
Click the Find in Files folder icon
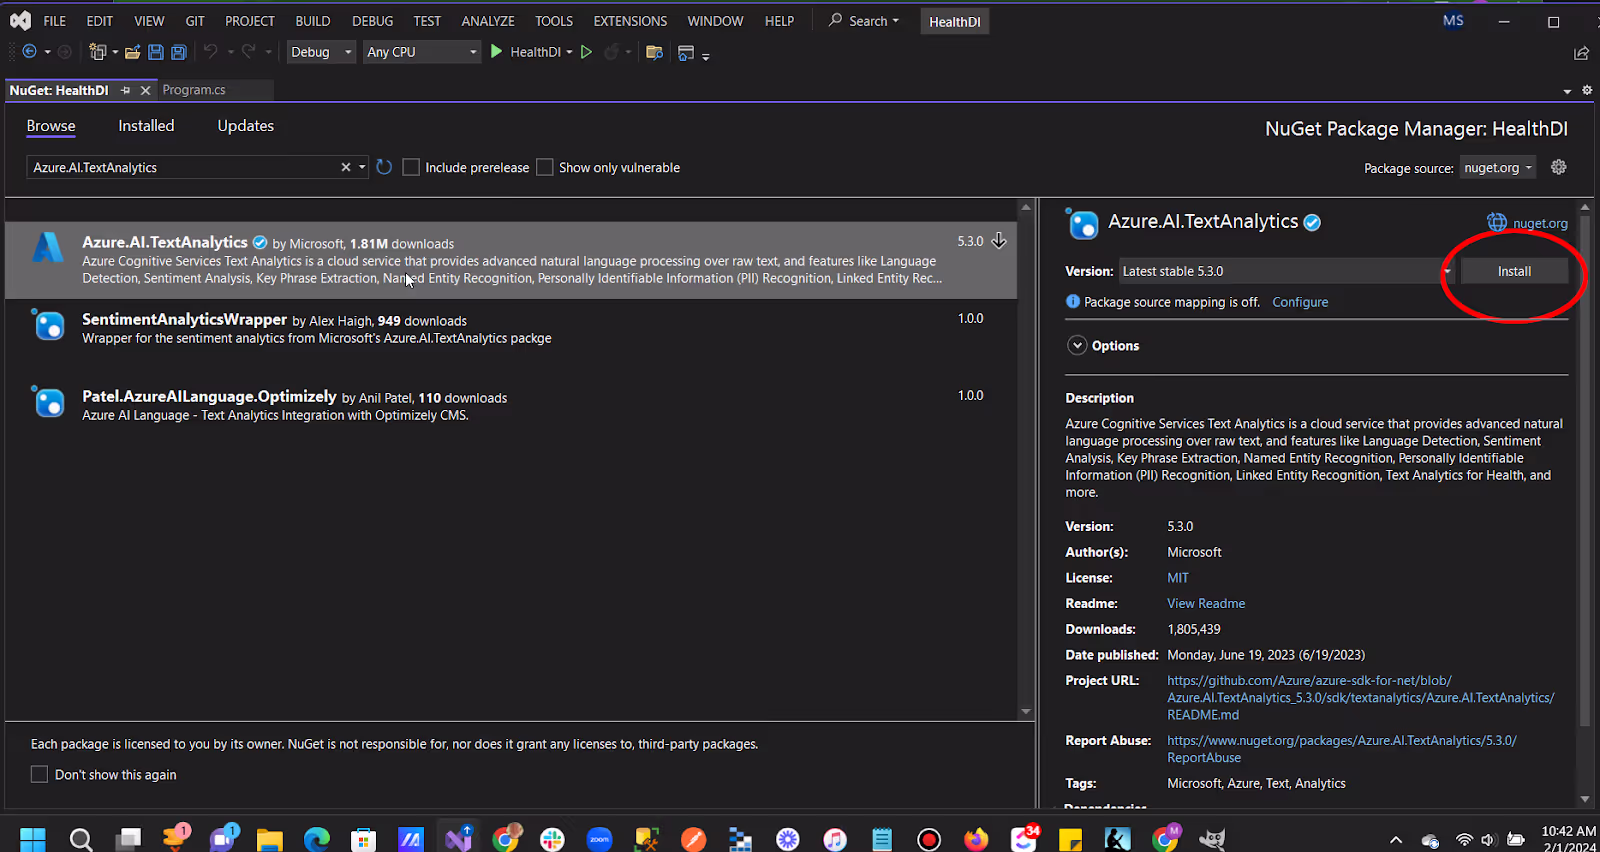coord(654,52)
